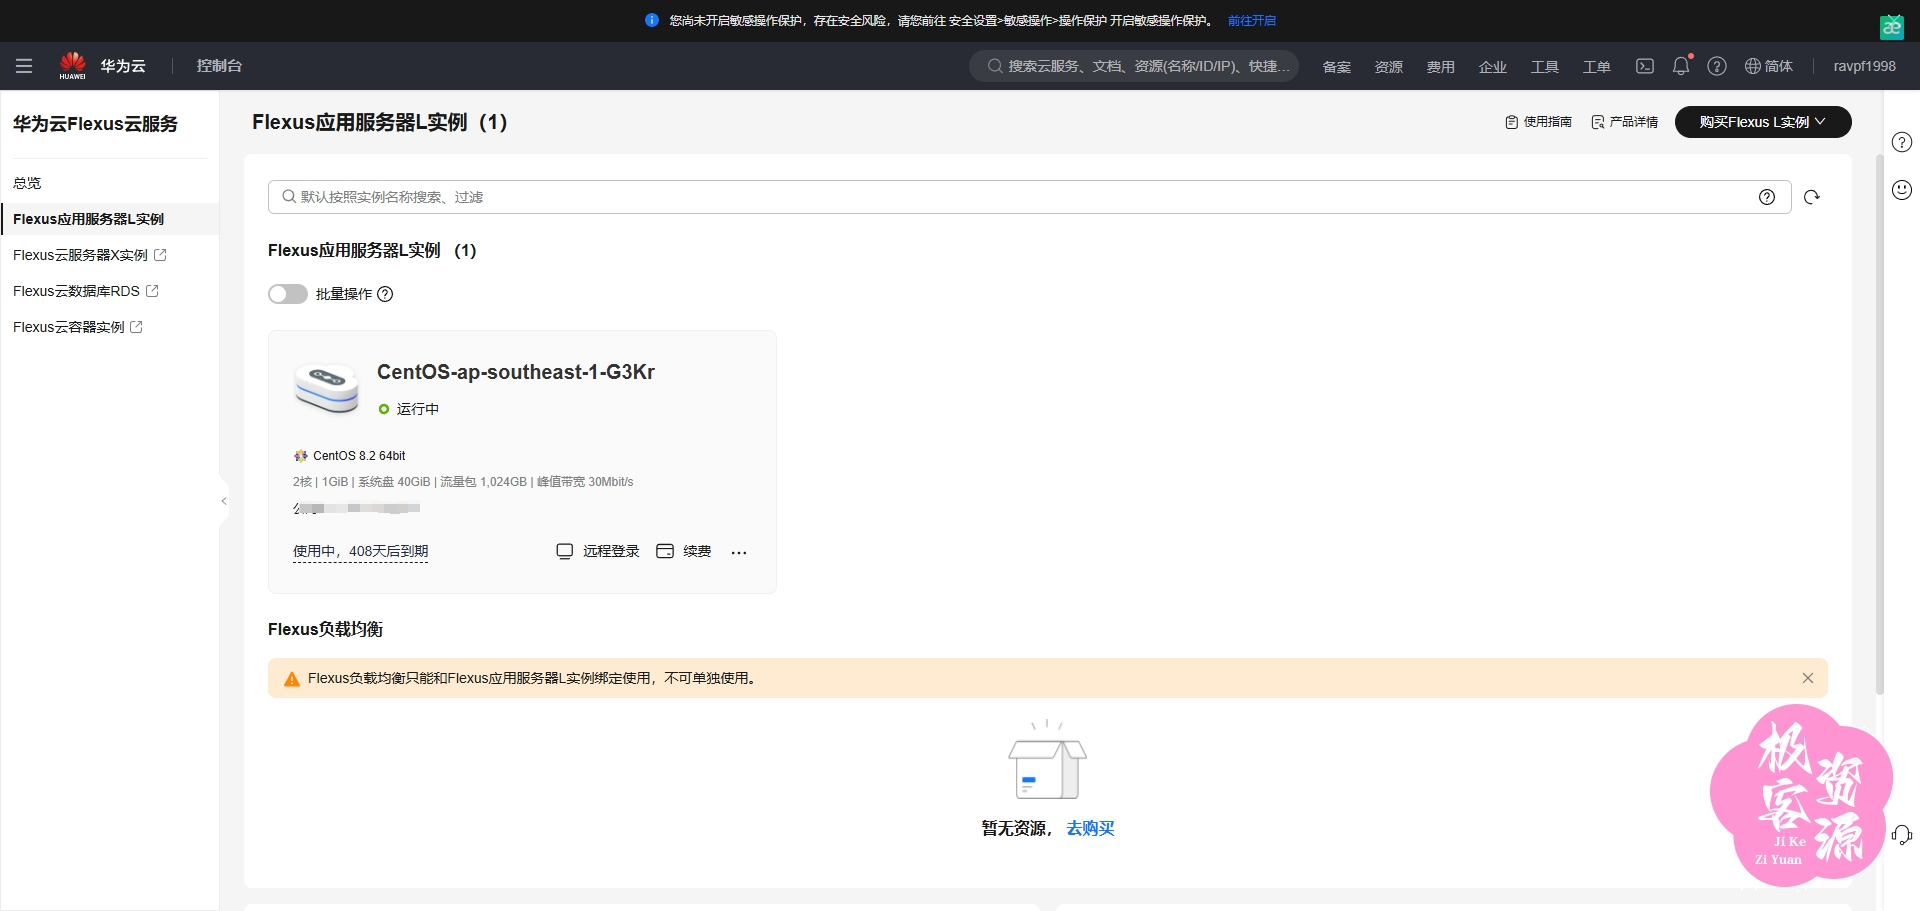This screenshot has width=1920, height=911.
Task: Open the 企业 menu
Action: (x=1492, y=67)
